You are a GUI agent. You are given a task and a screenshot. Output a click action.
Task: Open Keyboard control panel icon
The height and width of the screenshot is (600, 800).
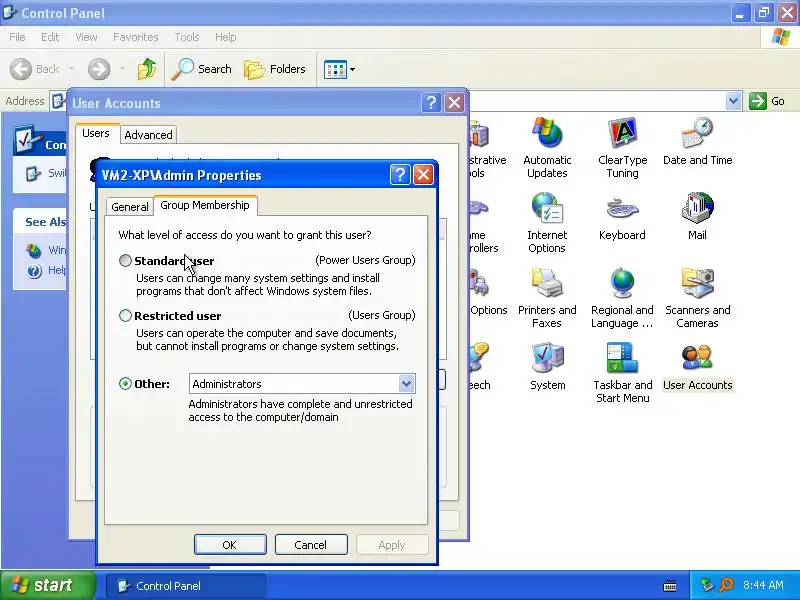(622, 217)
